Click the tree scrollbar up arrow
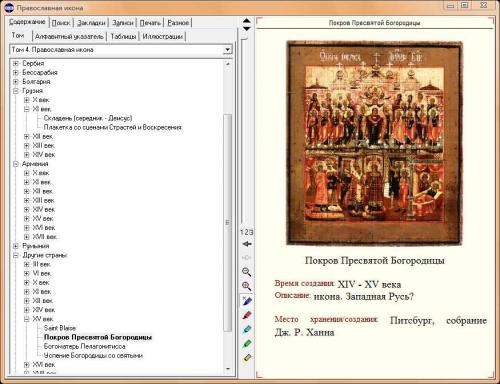This screenshot has width=500, height=384. 228,63
